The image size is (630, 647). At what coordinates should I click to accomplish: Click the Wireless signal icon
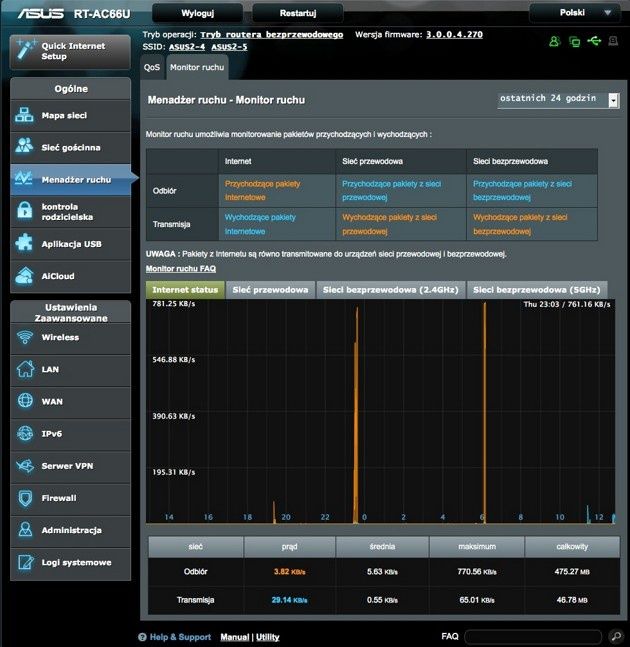25,337
